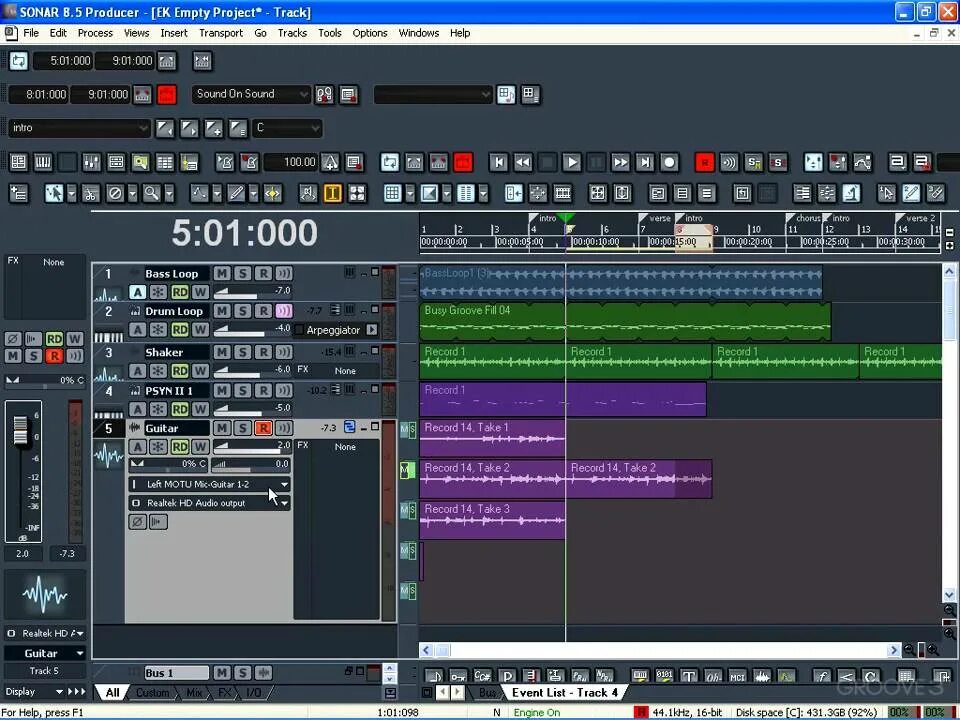Go to the previous marker

pos(165,128)
